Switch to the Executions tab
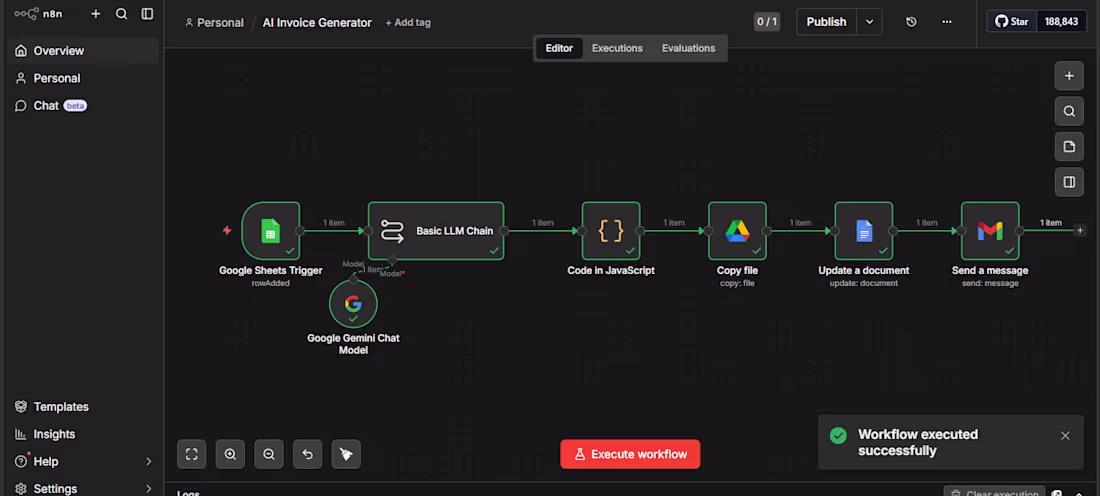 click(617, 48)
